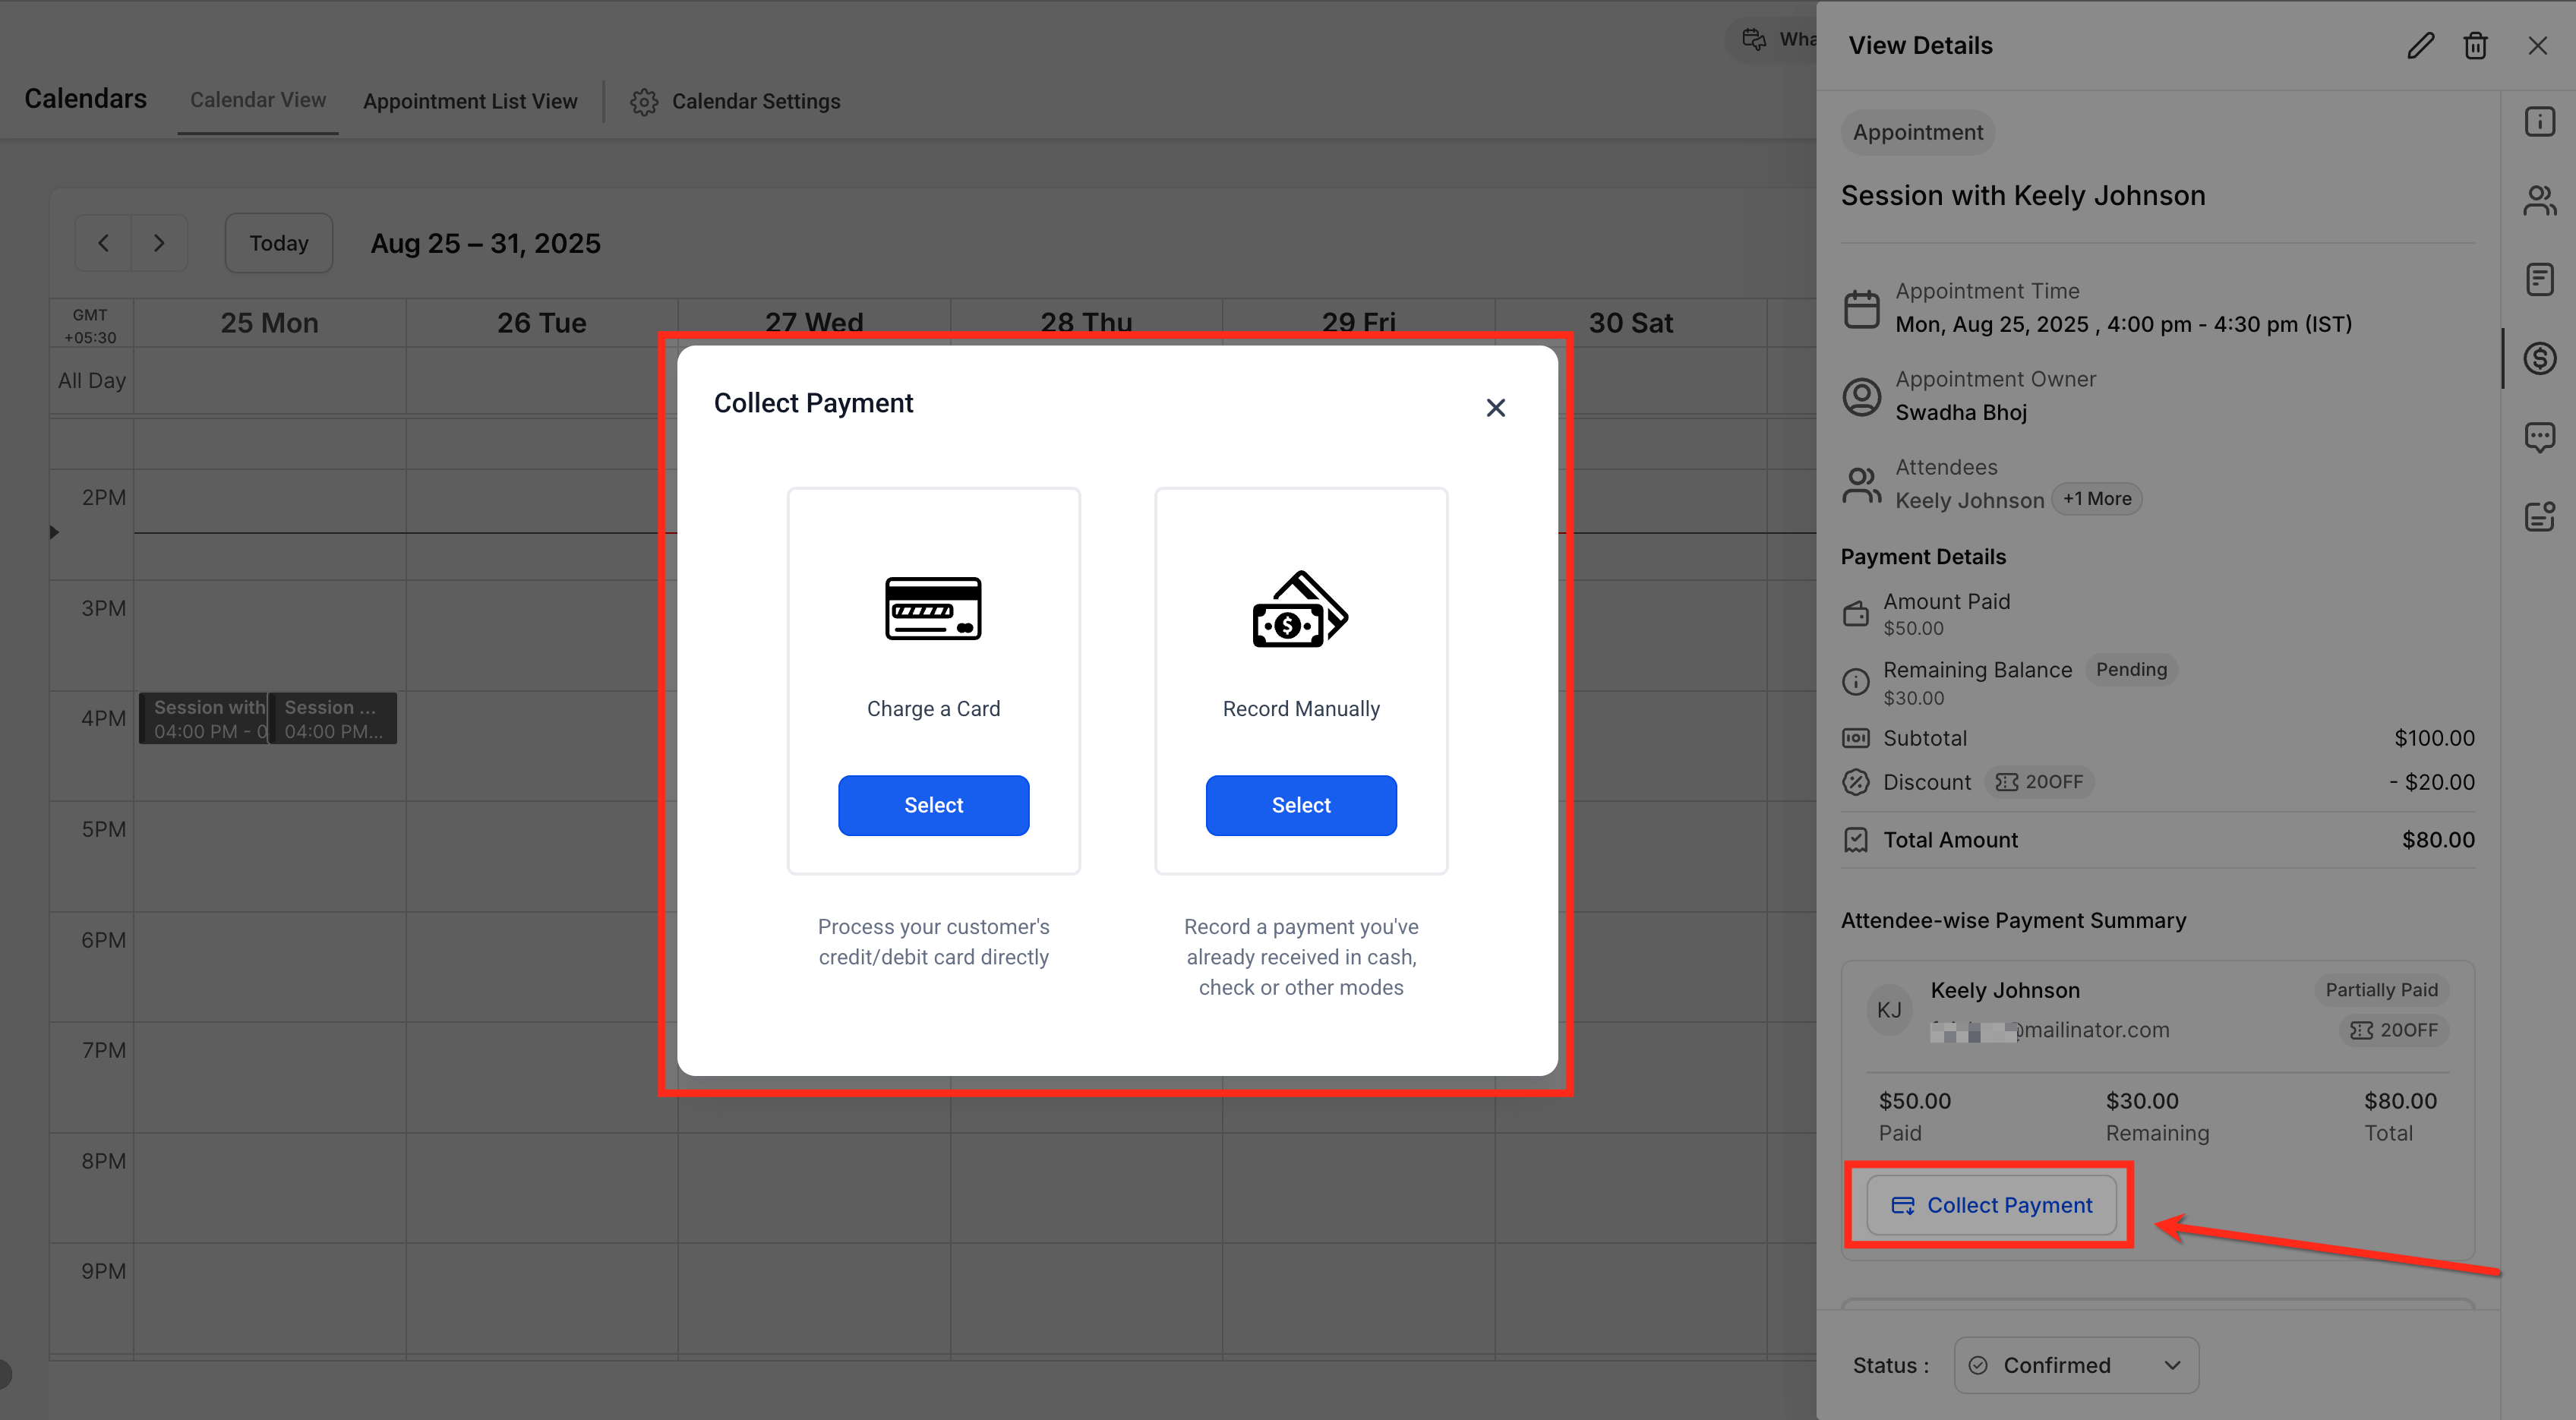Select the Charge a Card option

(933, 805)
